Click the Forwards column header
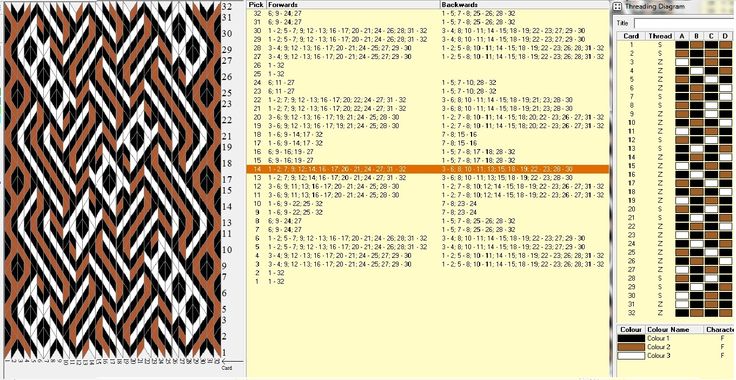This screenshot has height=380, width=736. [x=353, y=5]
